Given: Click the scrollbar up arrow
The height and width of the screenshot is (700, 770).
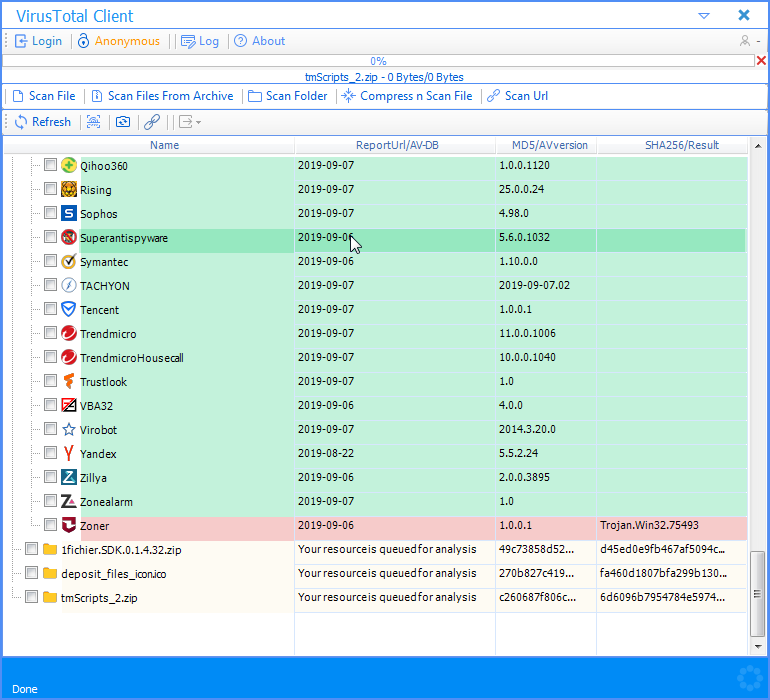Looking at the screenshot, I should (758, 146).
